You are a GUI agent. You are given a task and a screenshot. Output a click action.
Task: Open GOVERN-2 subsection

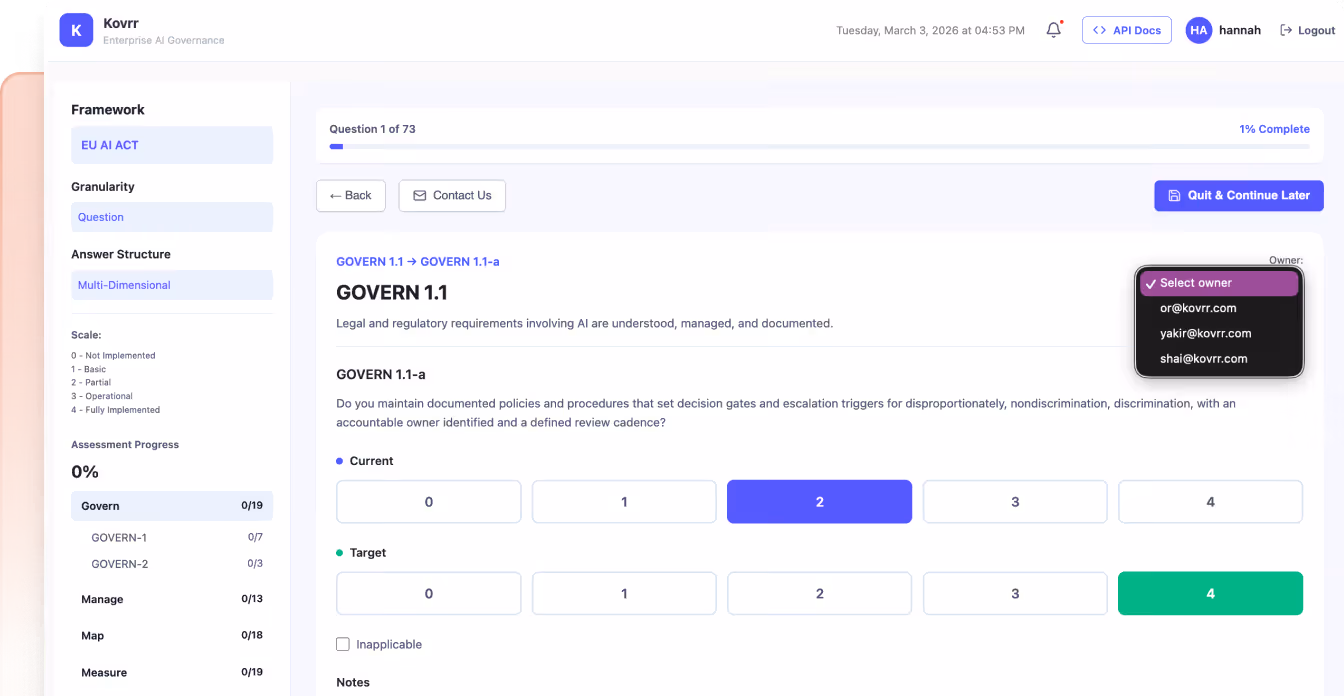(x=172, y=564)
